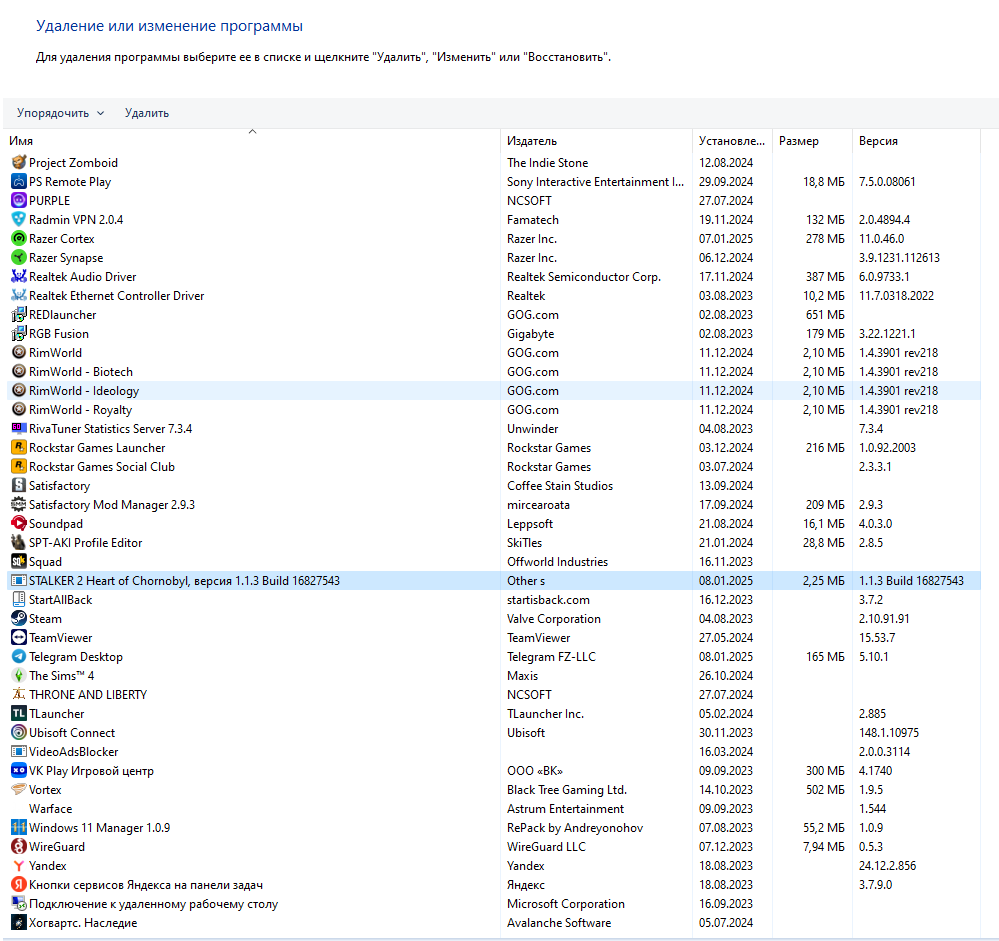Select the Telegram Desktop icon
The width and height of the screenshot is (999, 941).
pyautogui.click(x=19, y=657)
